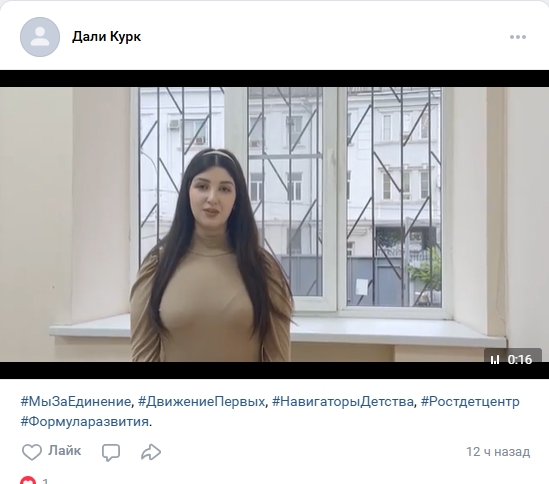This screenshot has height=484, width=549.
Task: Share the post using the arrow icon
Action: coord(151,452)
